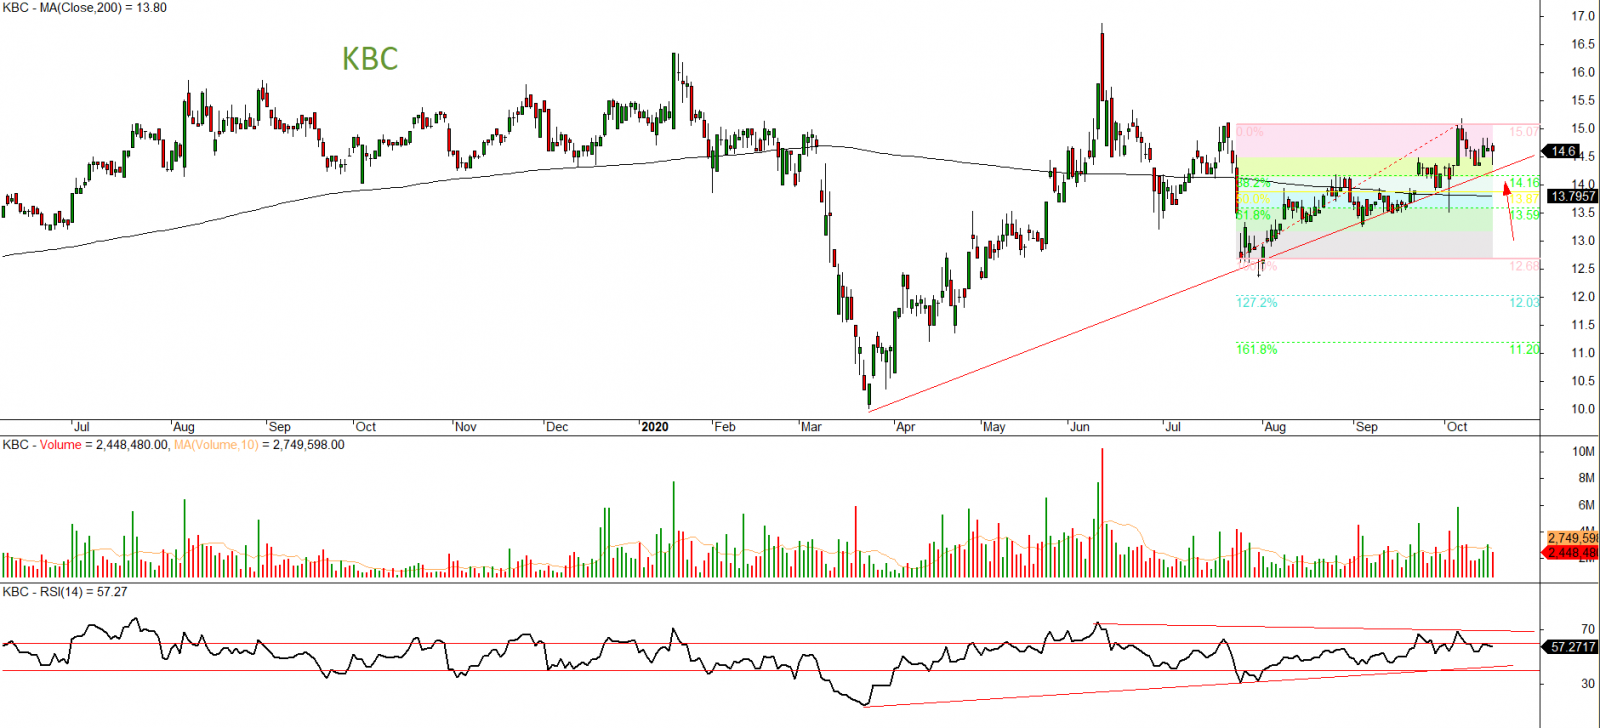Viewport: 1600px width, 728px height.
Task: Click the Fibonacci '61.8%' level label
Action: 1254,215
